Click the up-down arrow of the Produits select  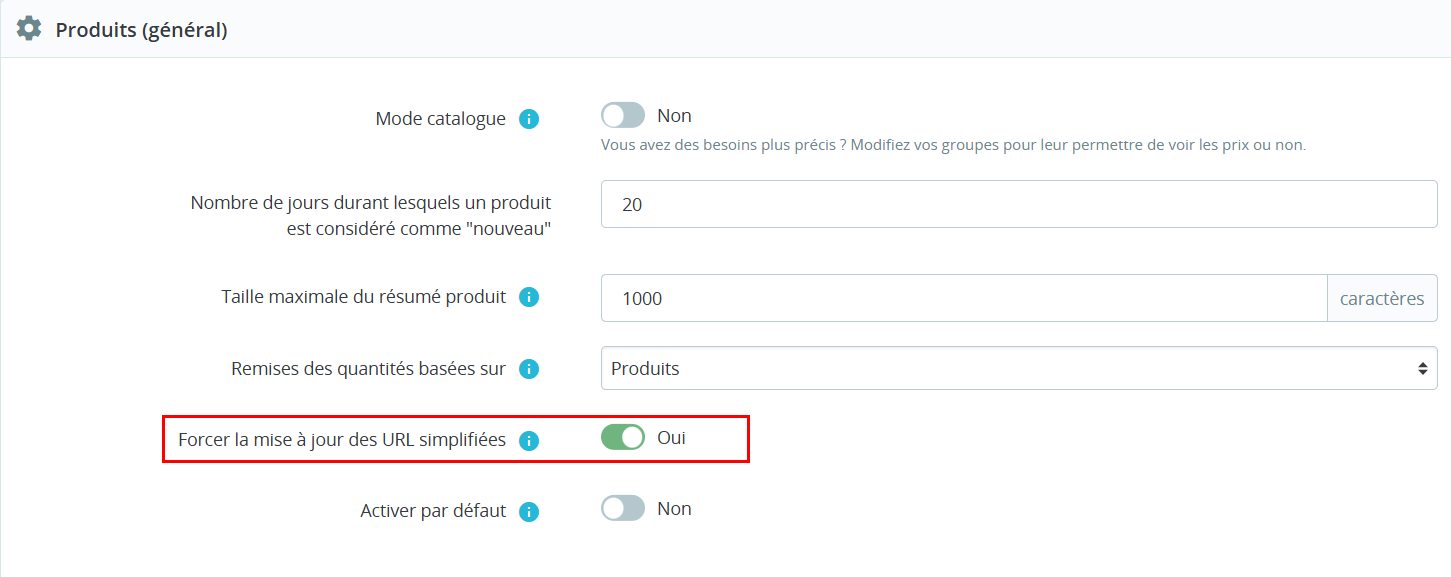pyautogui.click(x=1422, y=369)
